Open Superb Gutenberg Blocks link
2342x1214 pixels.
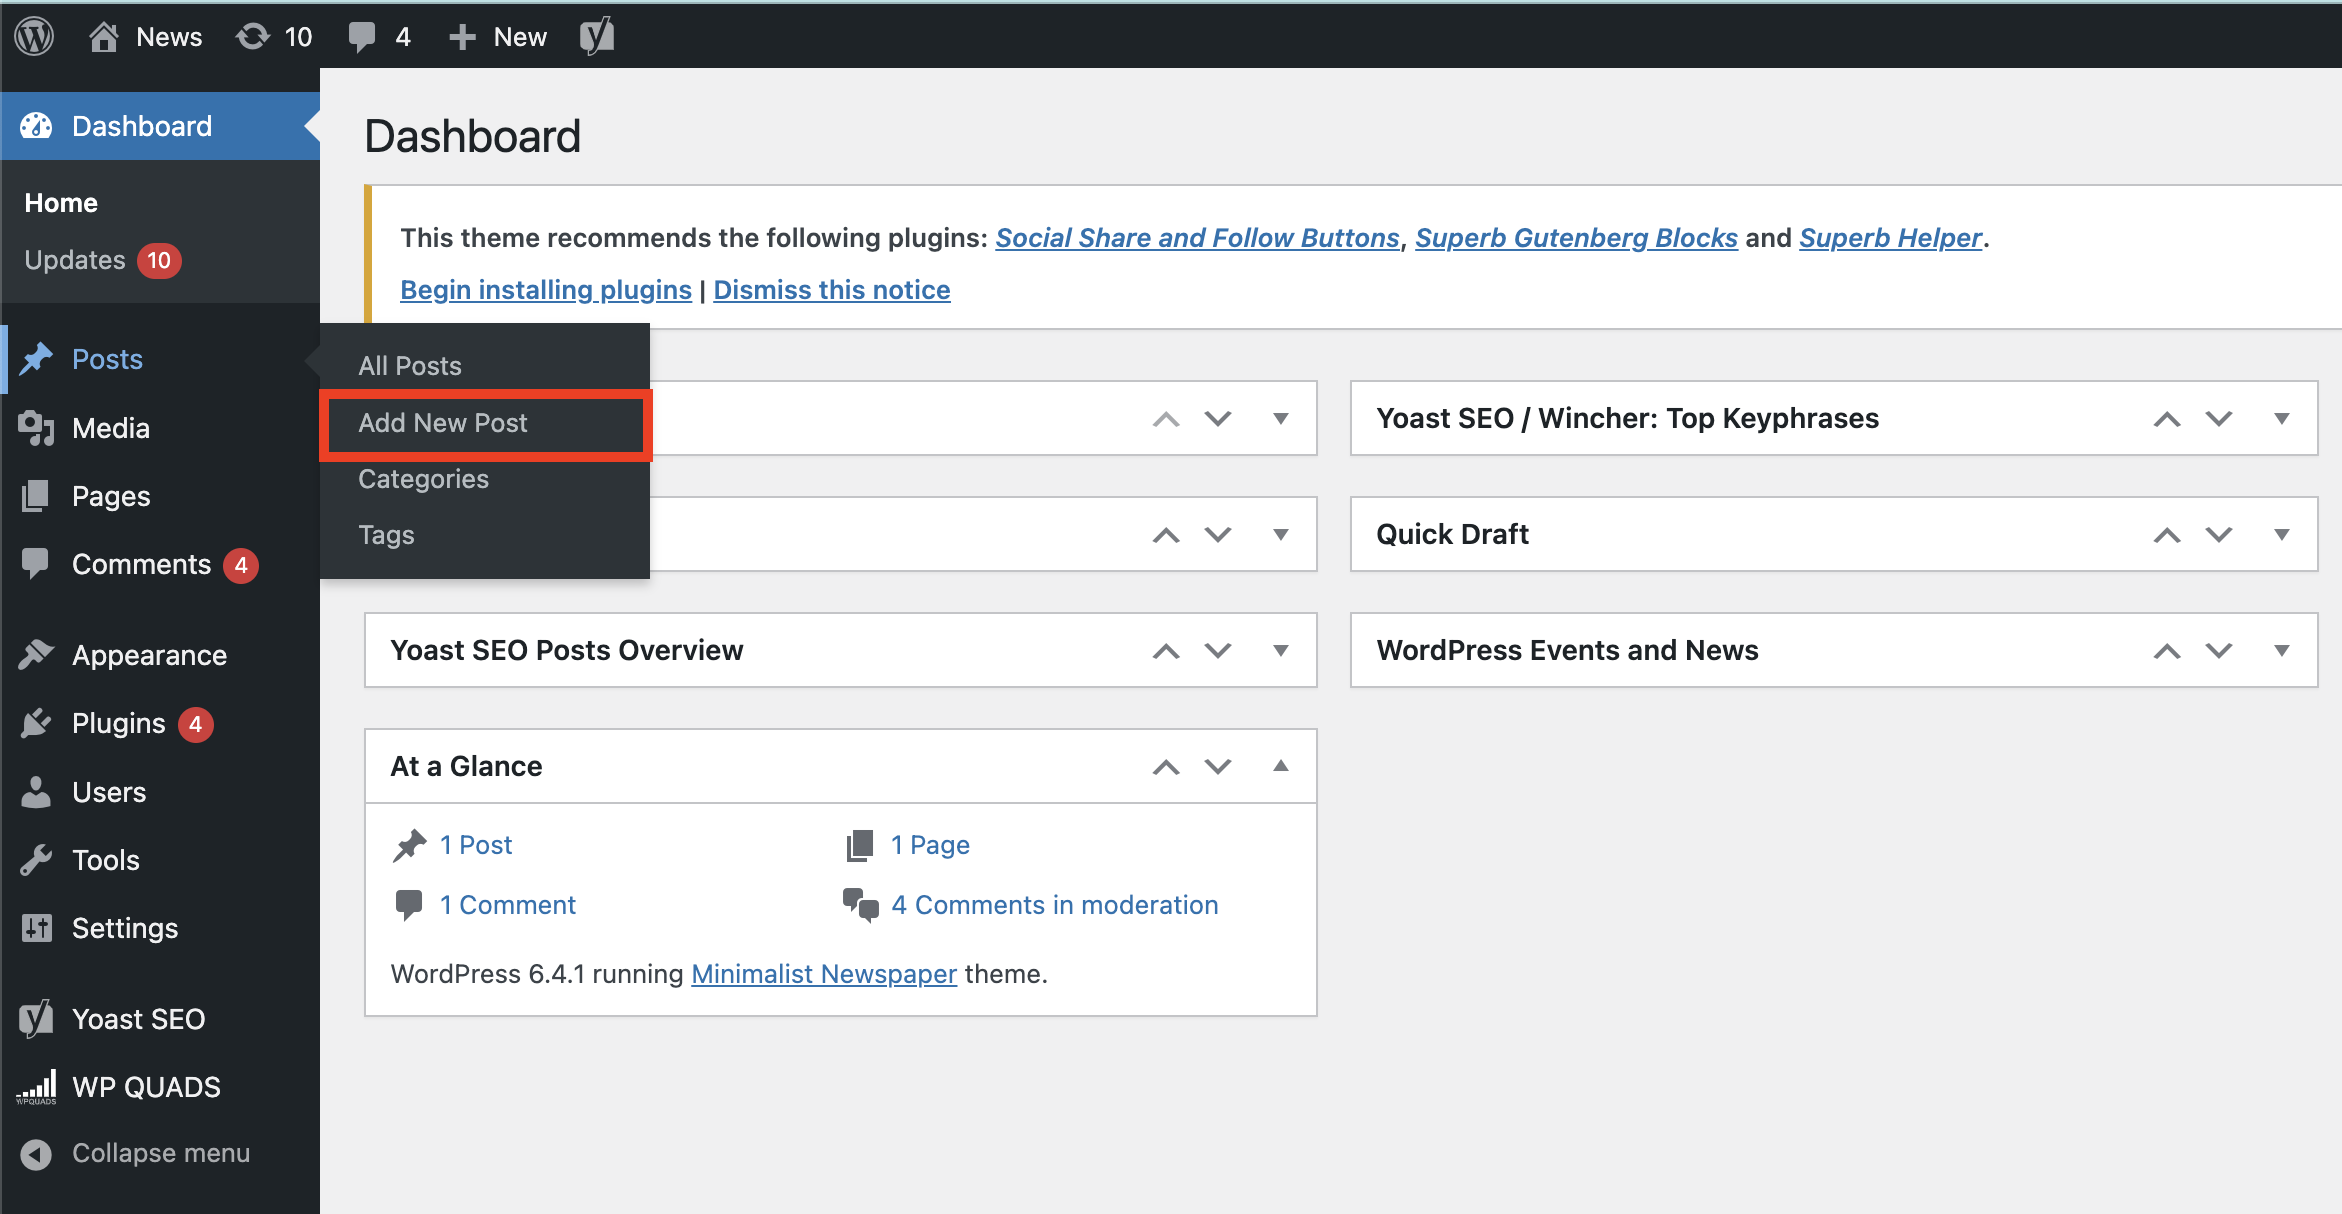click(1576, 238)
